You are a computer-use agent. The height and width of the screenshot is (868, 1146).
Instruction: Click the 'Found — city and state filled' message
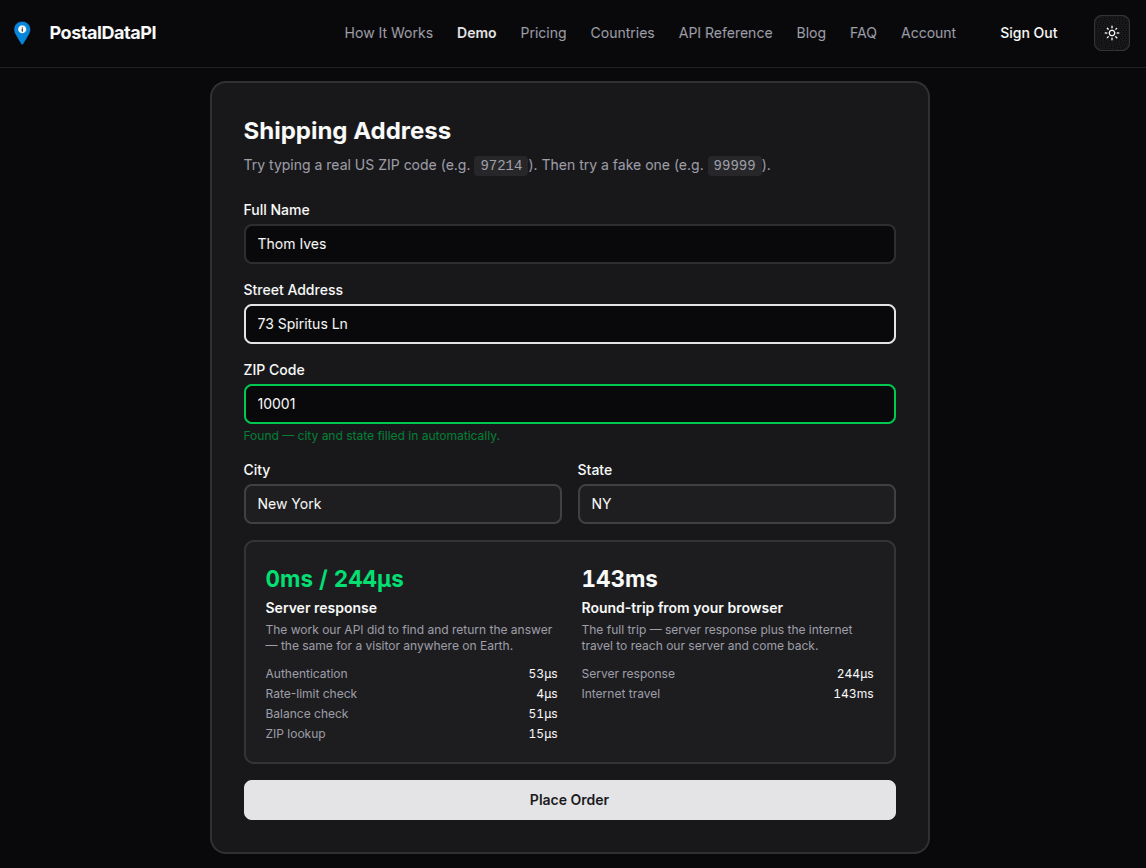pos(371,435)
